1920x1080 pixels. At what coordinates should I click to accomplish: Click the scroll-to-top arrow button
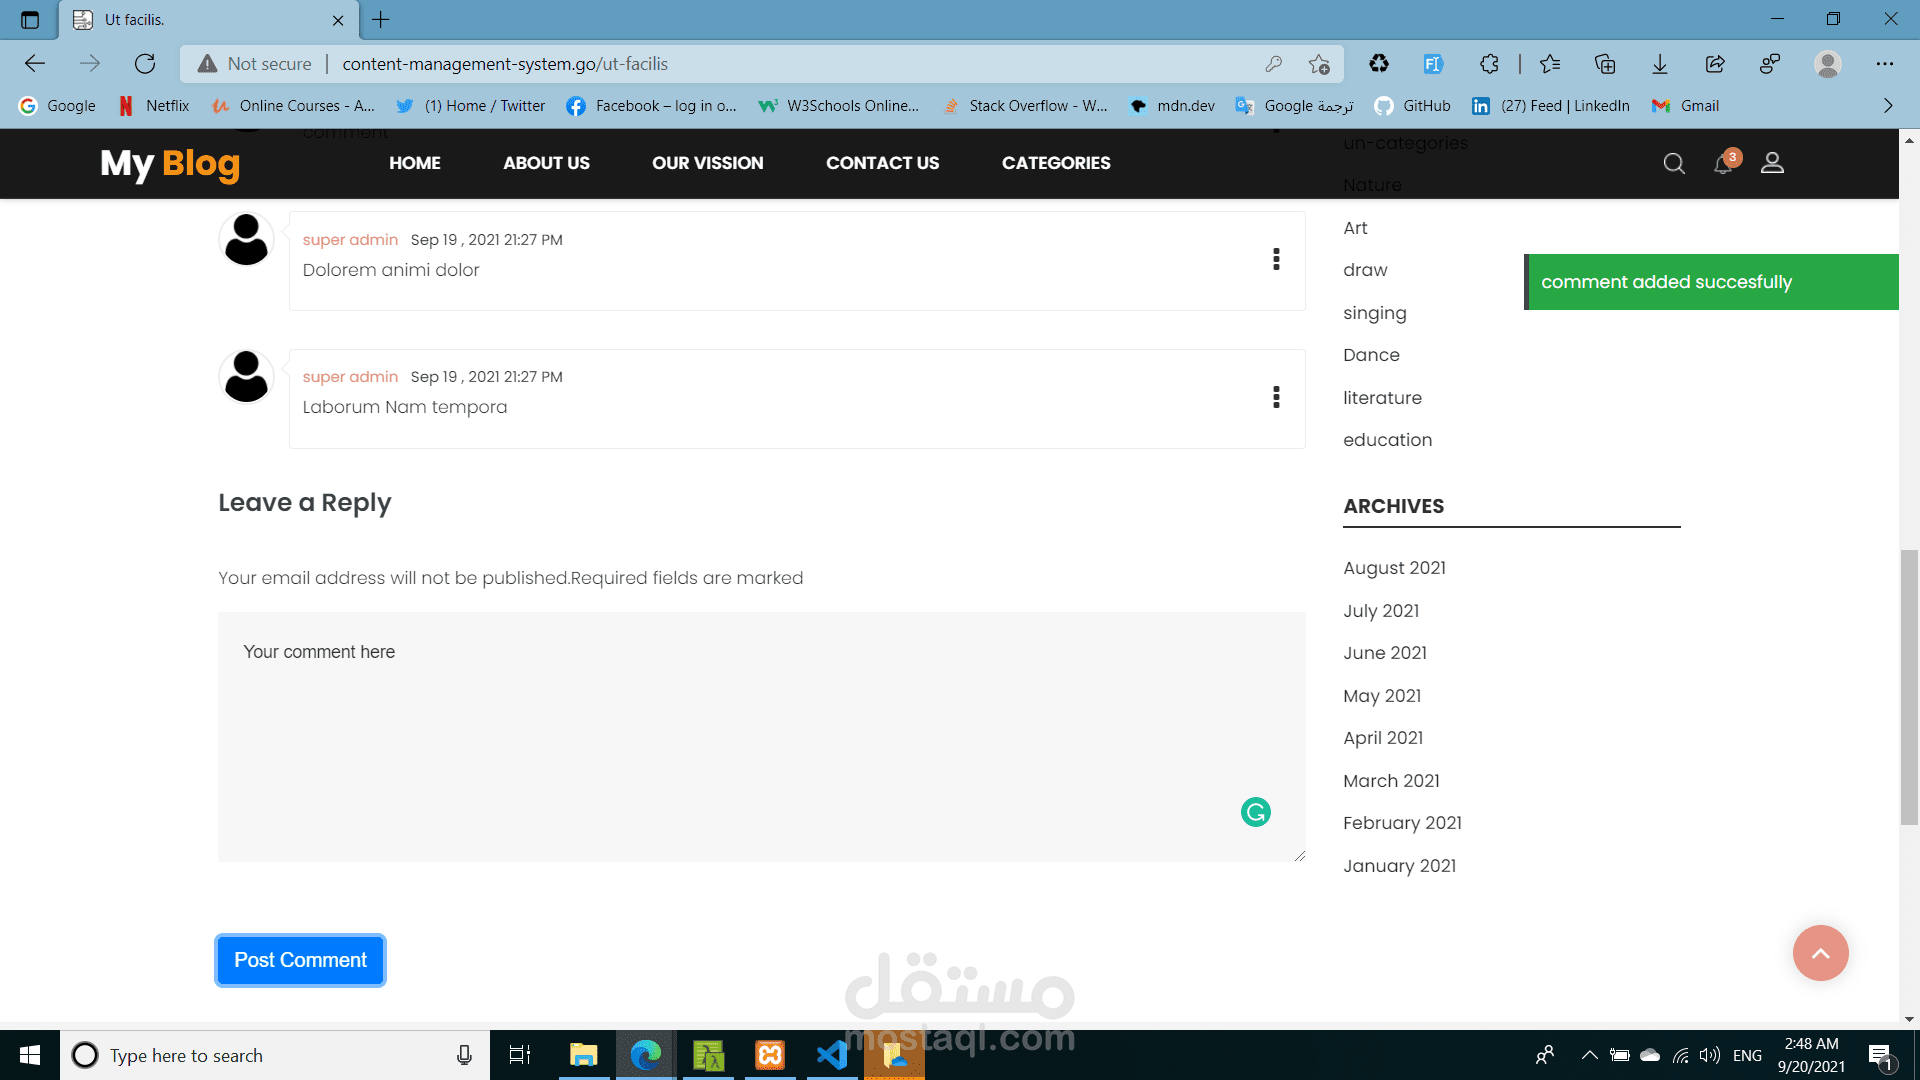click(1820, 953)
